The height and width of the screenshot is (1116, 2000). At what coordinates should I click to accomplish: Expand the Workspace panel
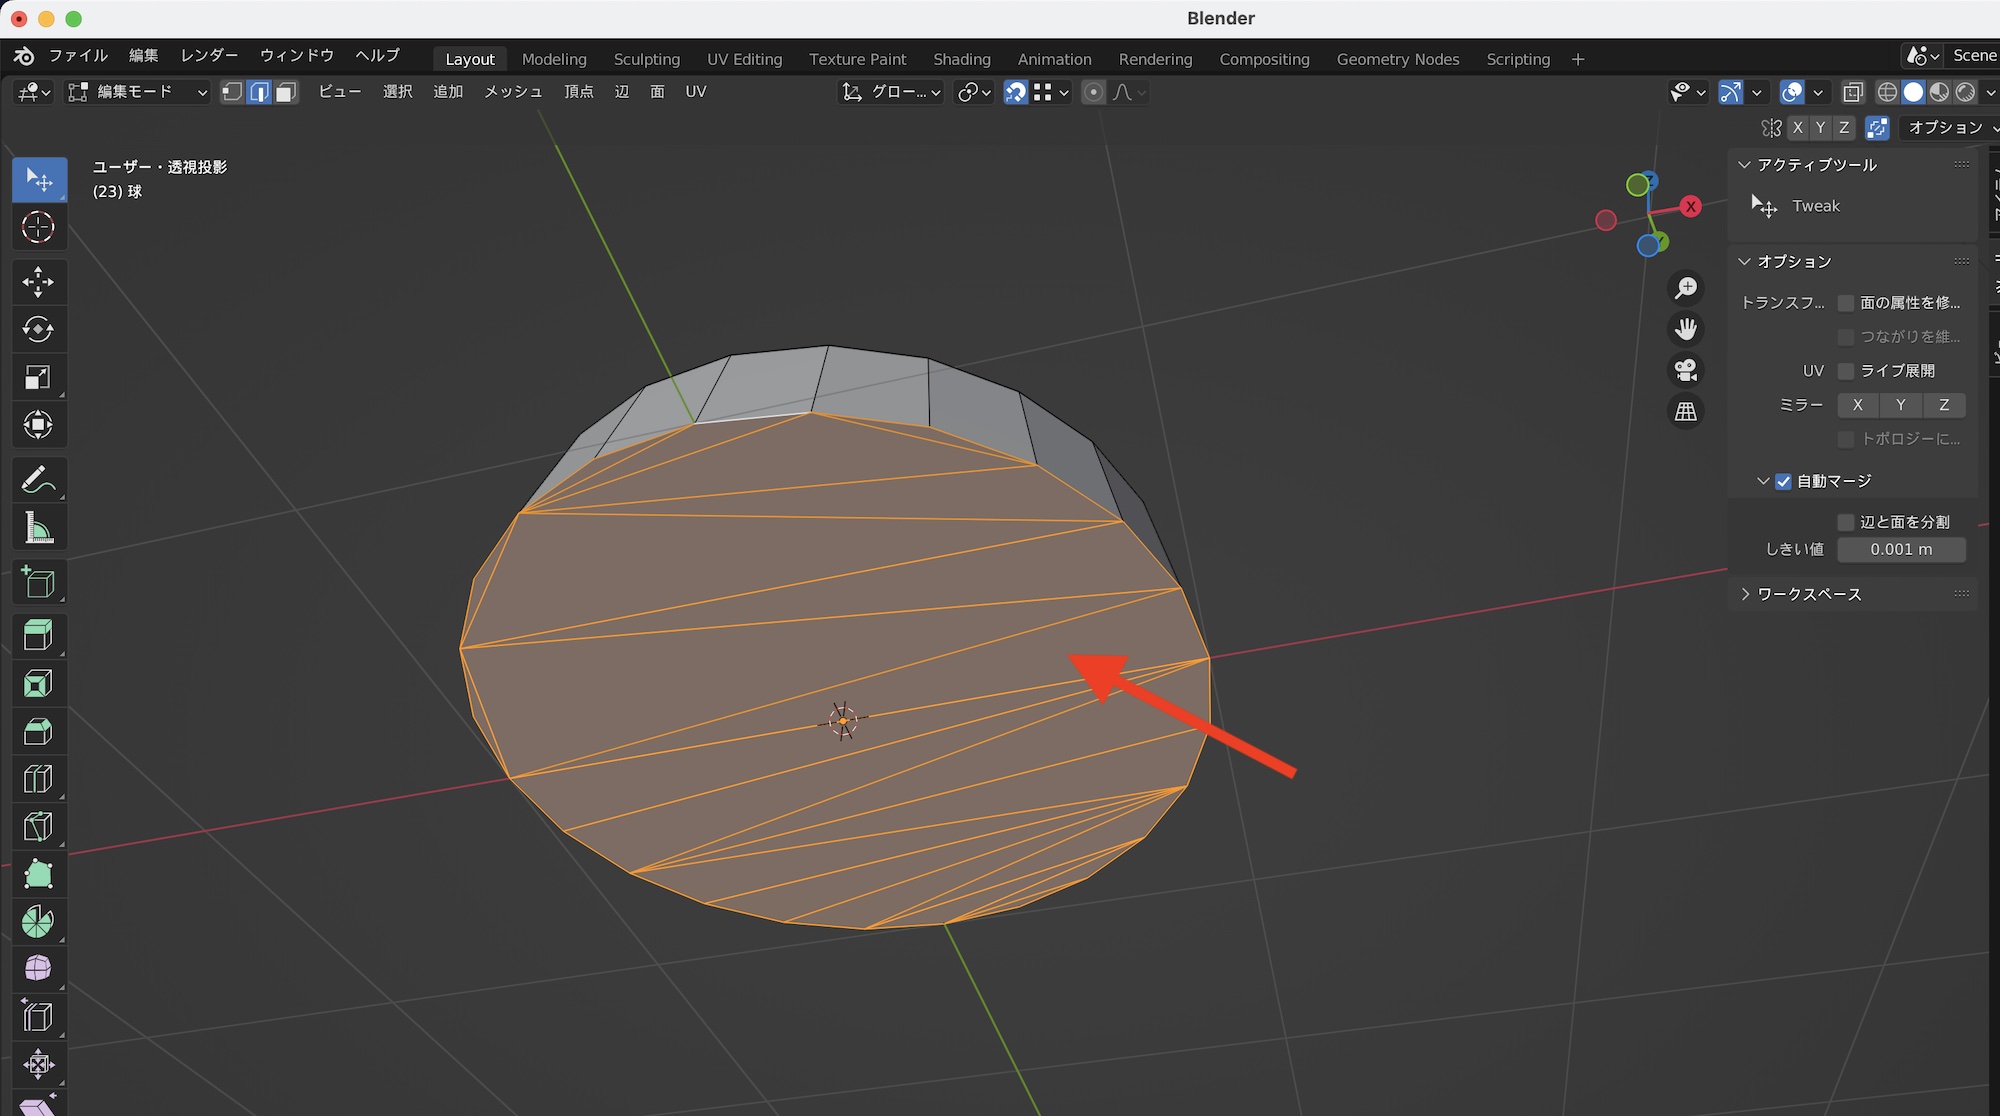[x=1808, y=594]
